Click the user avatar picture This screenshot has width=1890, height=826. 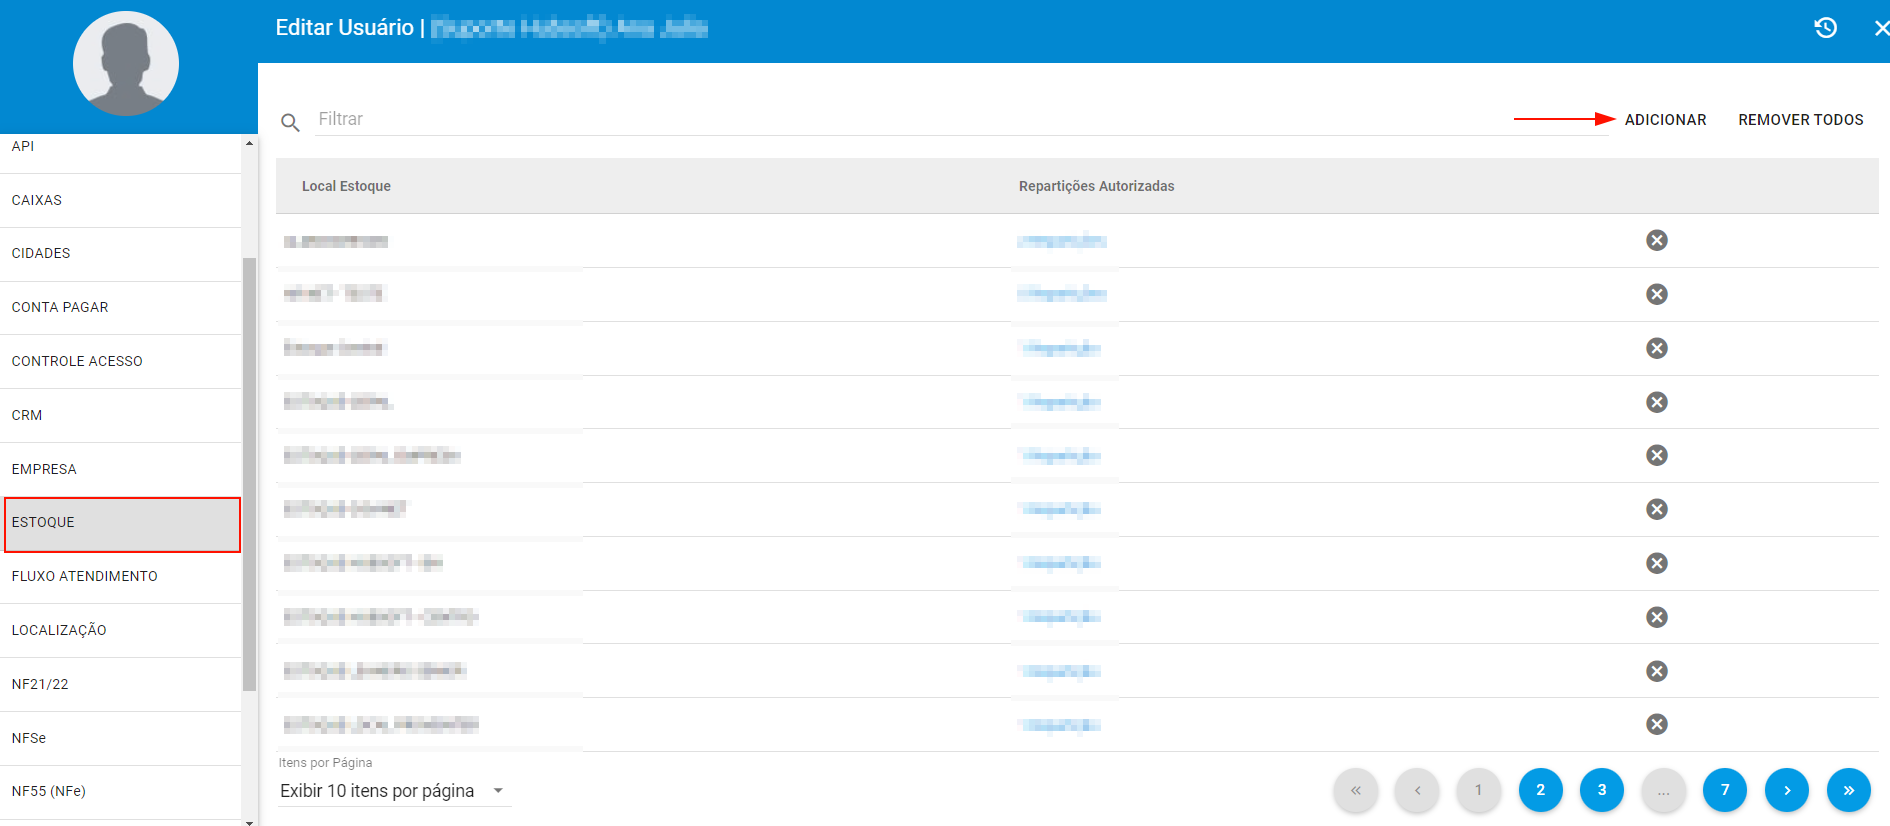tap(126, 64)
